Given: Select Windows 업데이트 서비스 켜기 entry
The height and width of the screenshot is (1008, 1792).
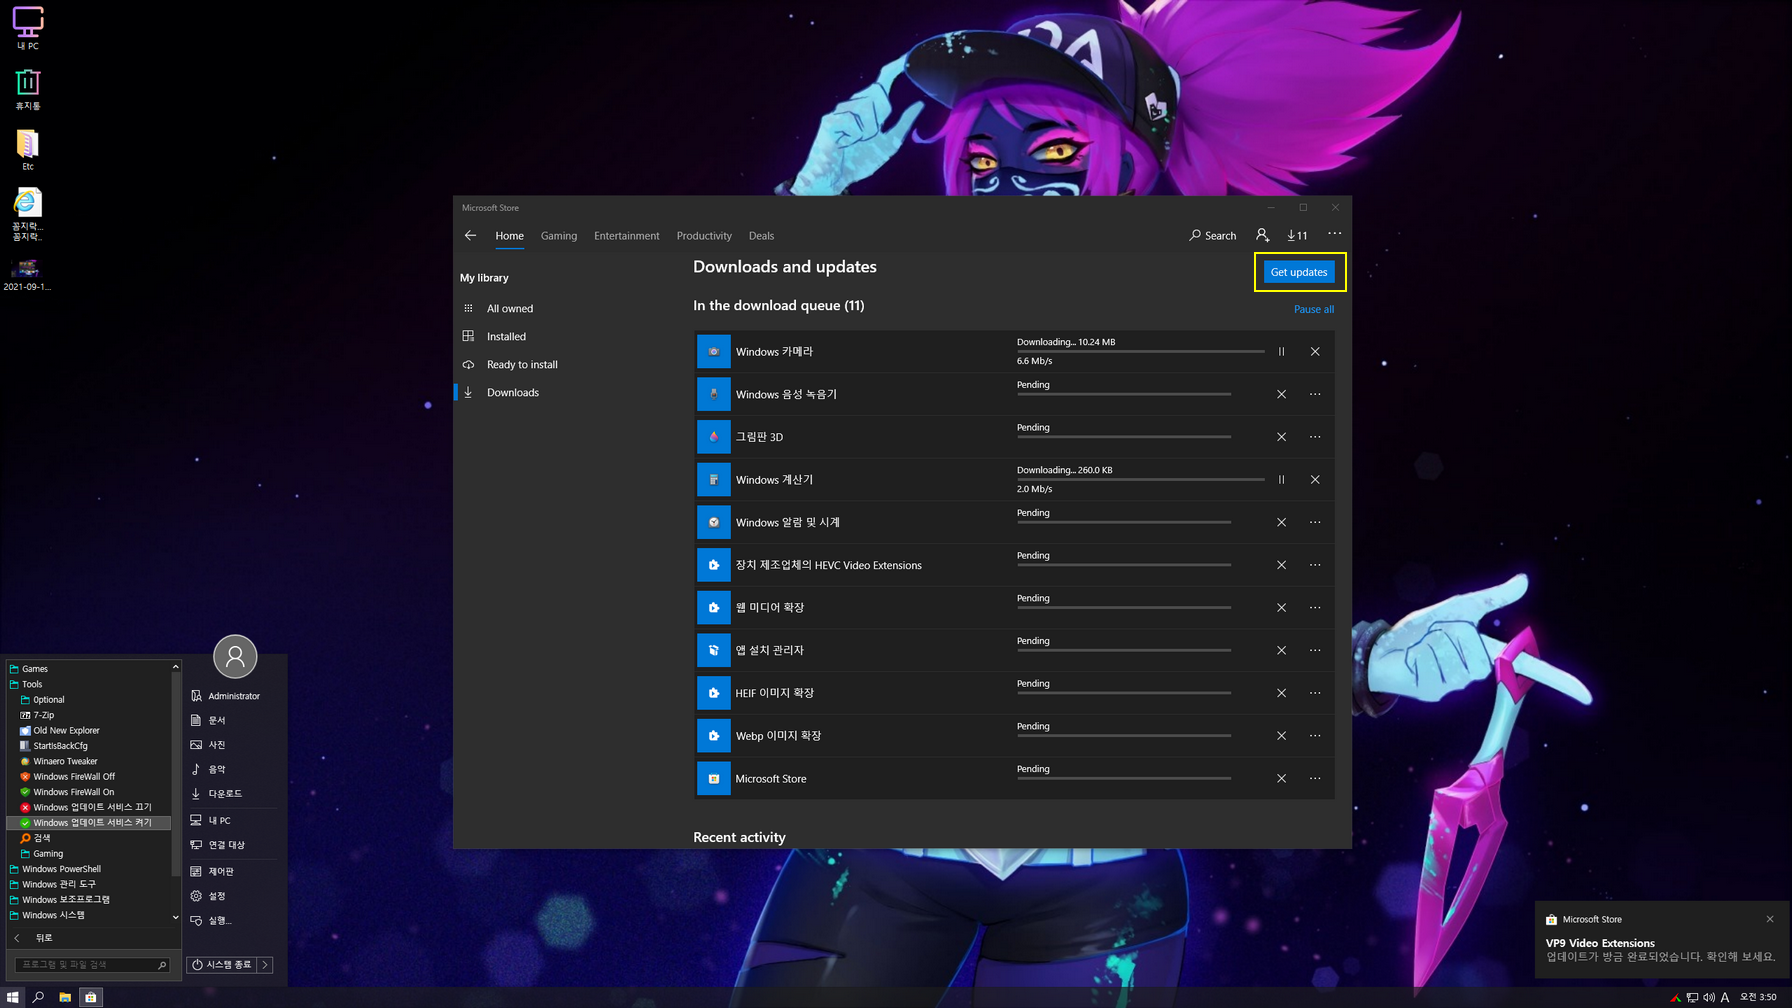Looking at the screenshot, I should pyautogui.click(x=90, y=823).
